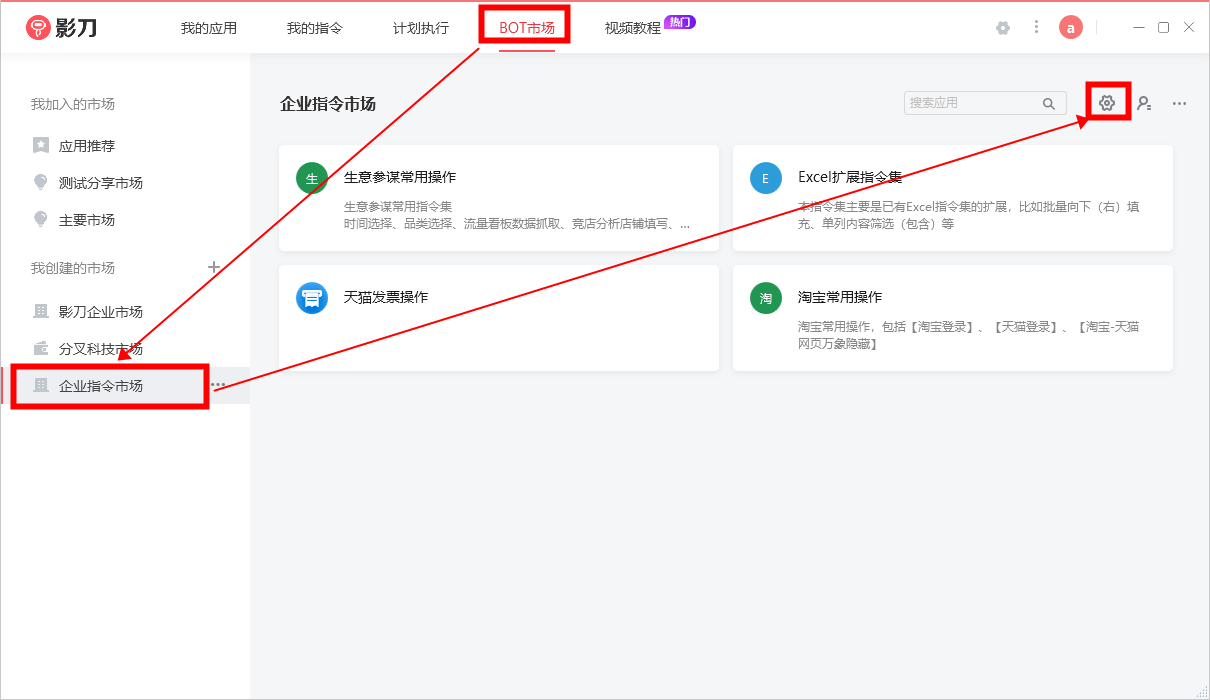
Task: Open 主要市场 in sidebar
Action: point(125,220)
